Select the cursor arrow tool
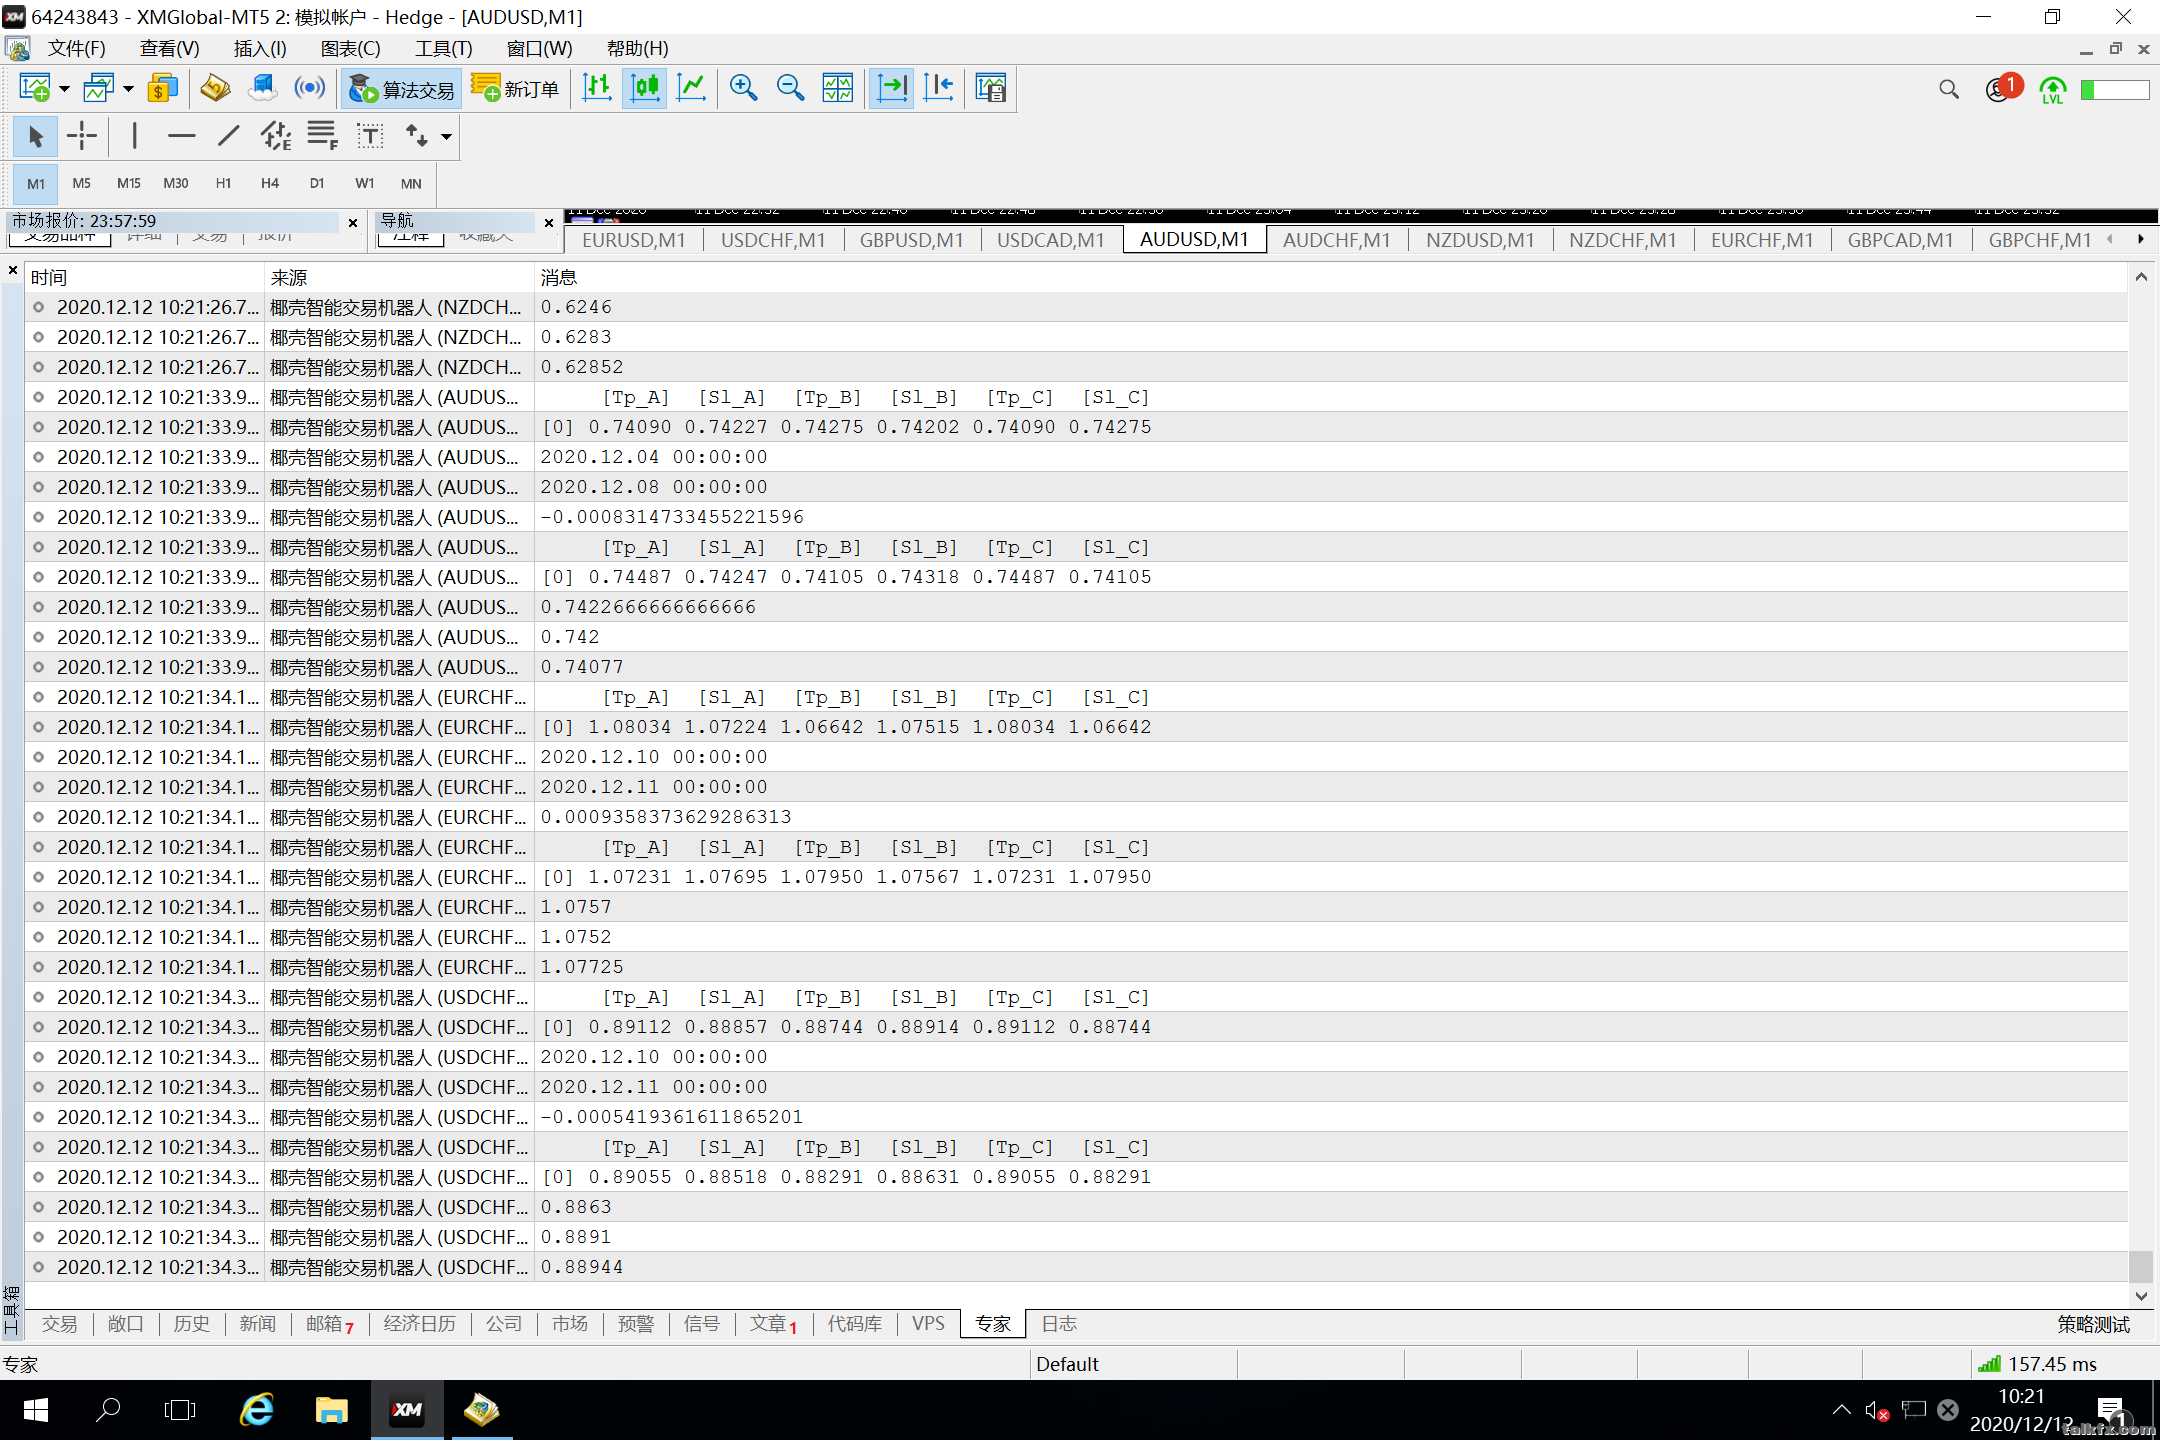This screenshot has height=1440, width=2160. pos(35,136)
